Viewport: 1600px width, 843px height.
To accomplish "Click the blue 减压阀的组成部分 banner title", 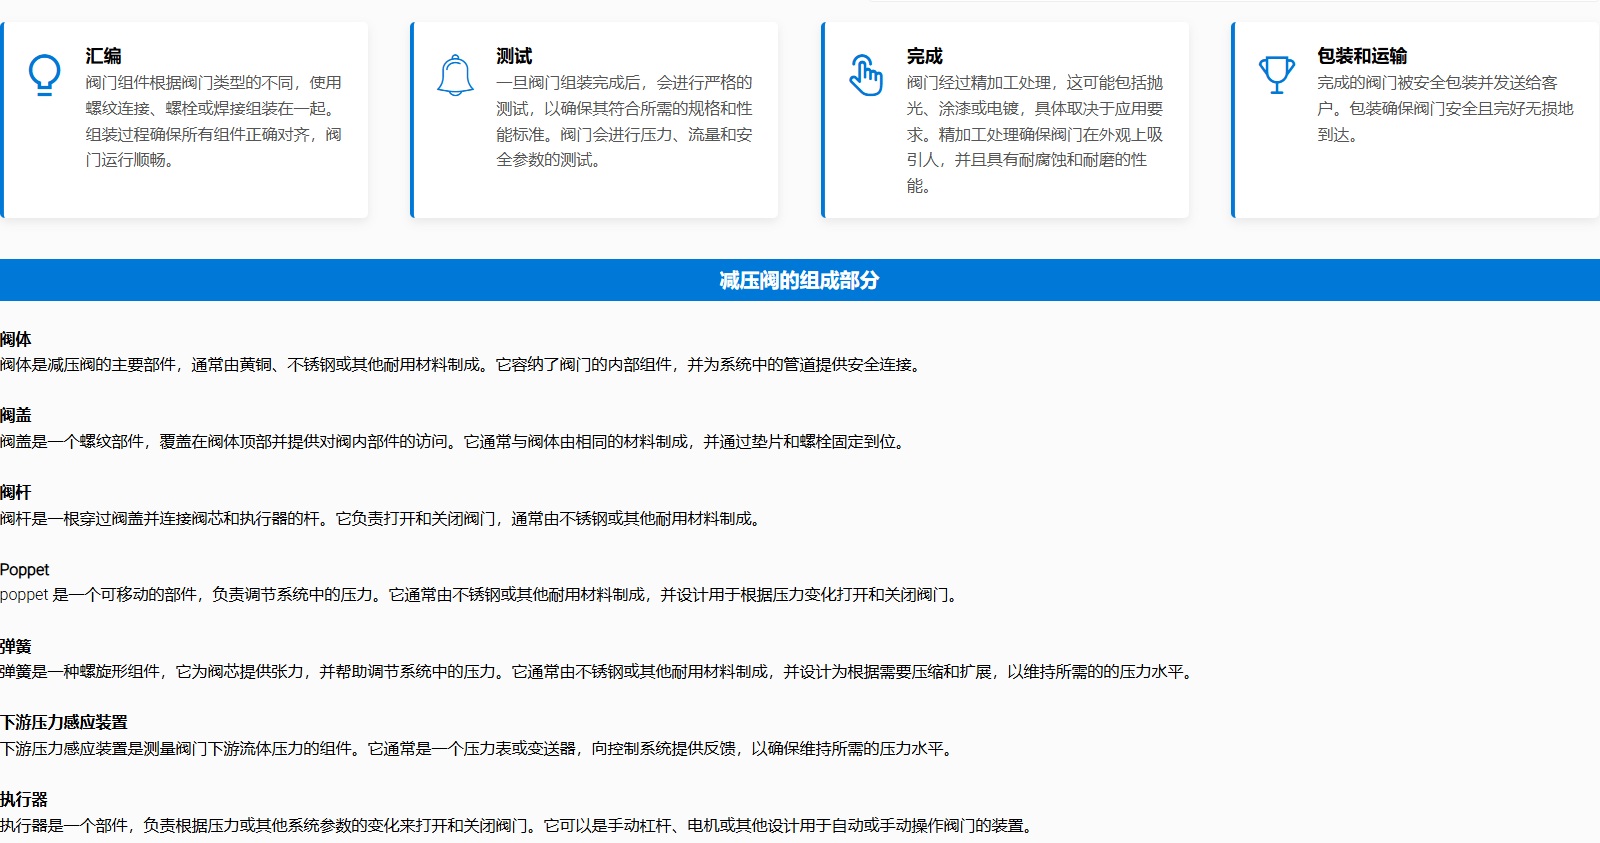I will [x=799, y=280].
